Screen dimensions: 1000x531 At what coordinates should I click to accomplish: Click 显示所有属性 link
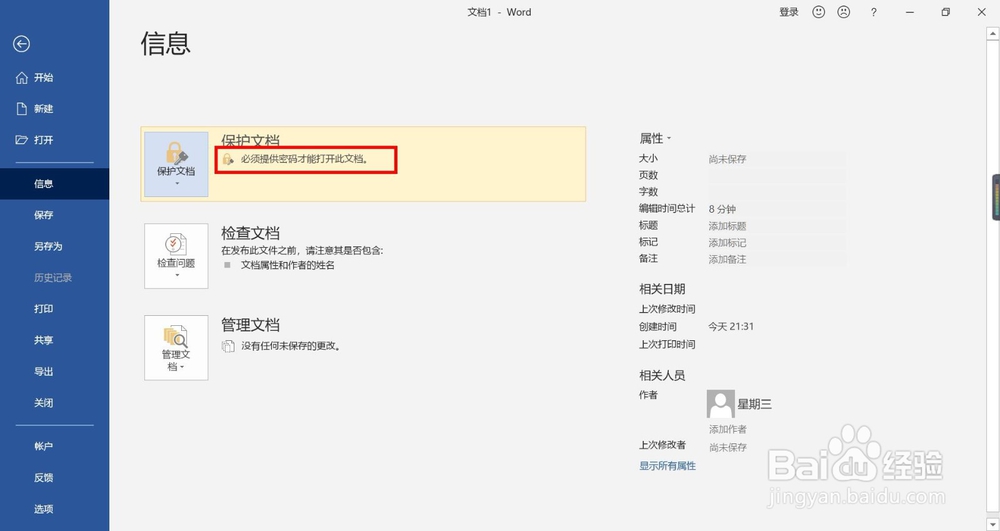(x=667, y=465)
